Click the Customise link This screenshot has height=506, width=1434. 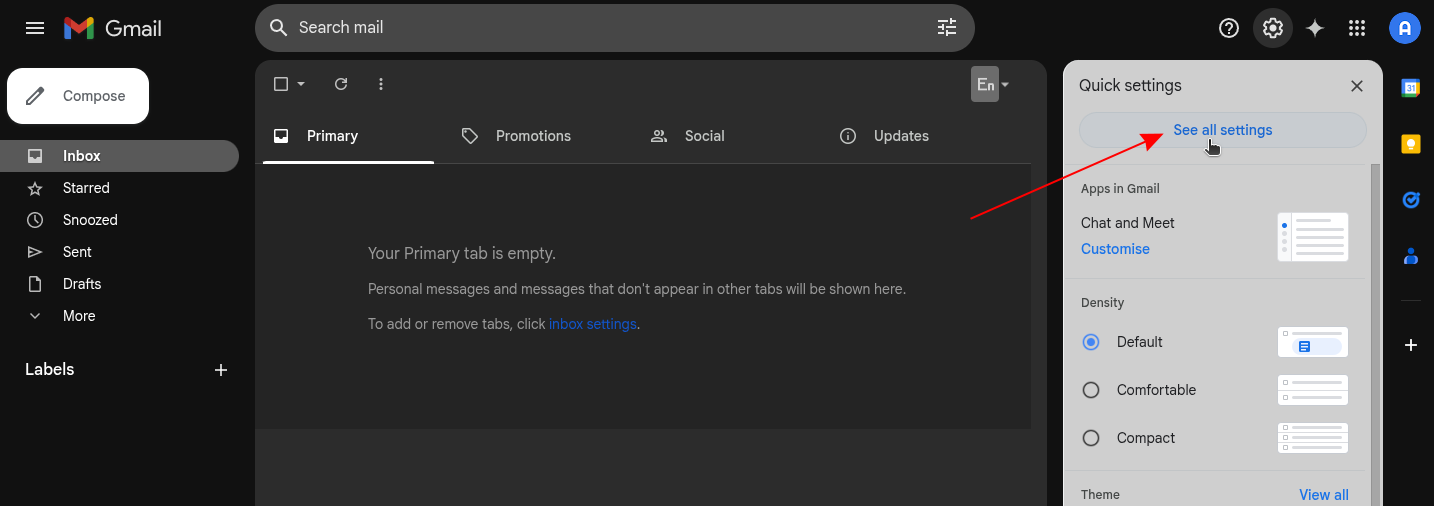click(x=1115, y=249)
